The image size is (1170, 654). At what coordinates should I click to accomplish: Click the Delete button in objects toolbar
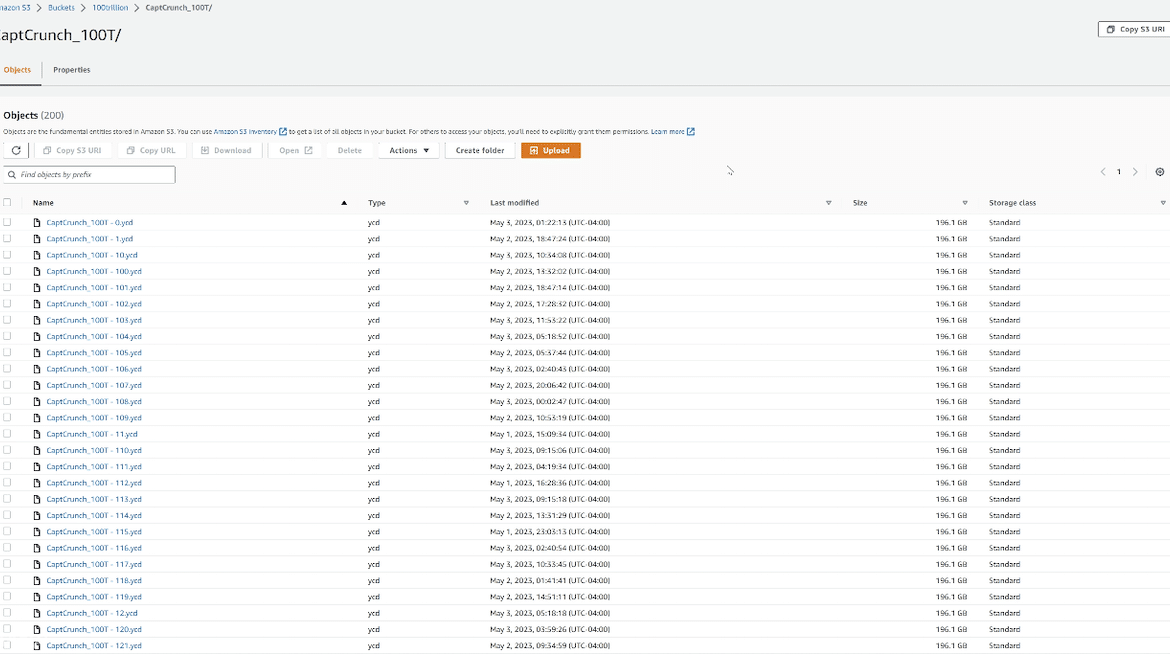click(x=349, y=150)
